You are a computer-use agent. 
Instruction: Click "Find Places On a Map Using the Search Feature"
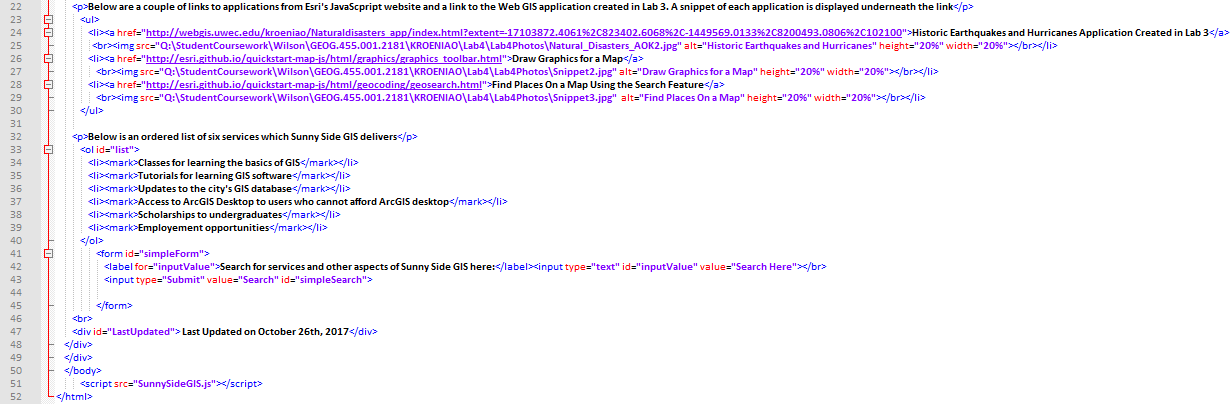pos(599,85)
